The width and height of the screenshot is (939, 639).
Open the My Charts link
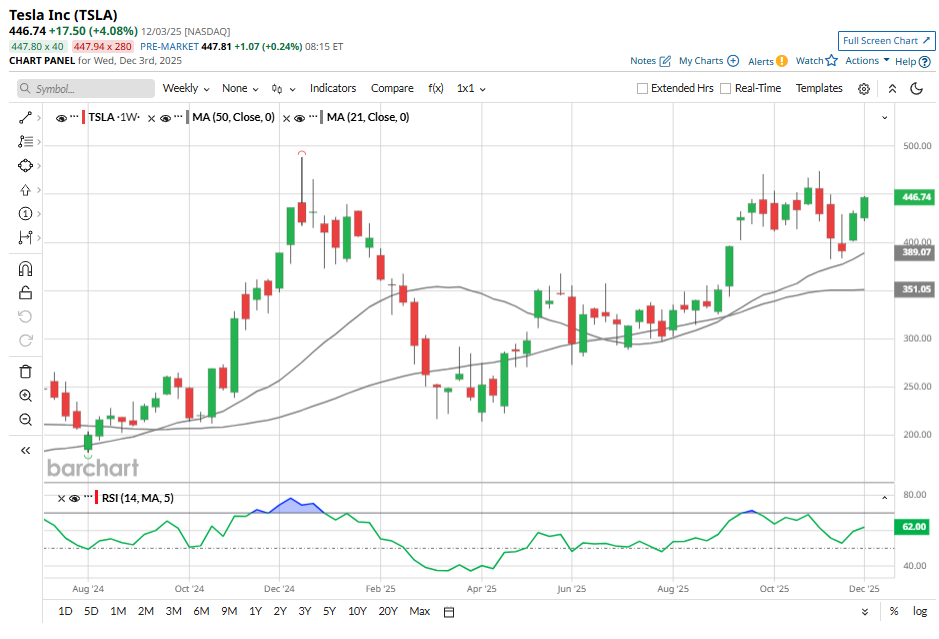point(708,60)
